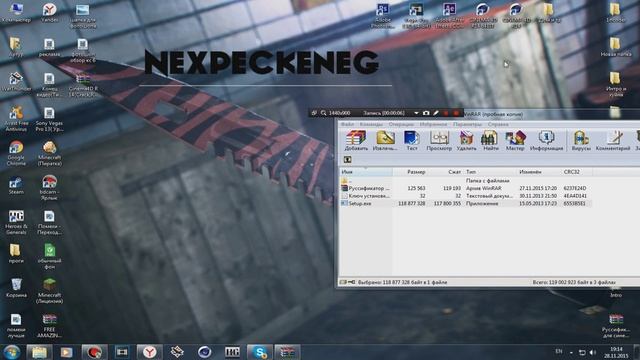Image resolution: width=640 pixels, height=360 pixels.
Task: Open the Просмотр (View) tool in WinRAR
Action: [x=439, y=141]
